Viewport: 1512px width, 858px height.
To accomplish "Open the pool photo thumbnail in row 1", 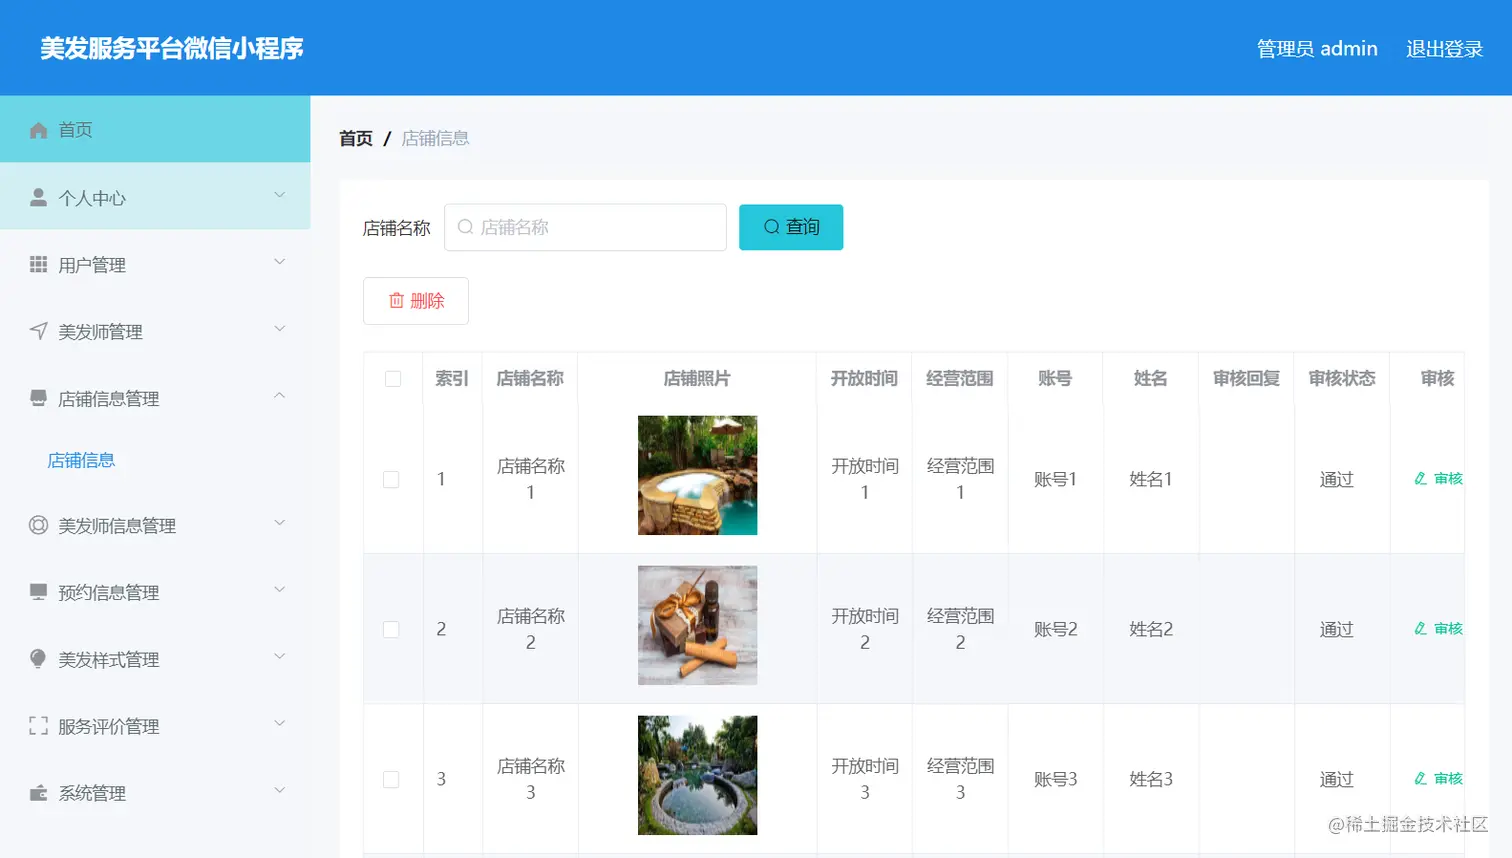I will point(698,475).
